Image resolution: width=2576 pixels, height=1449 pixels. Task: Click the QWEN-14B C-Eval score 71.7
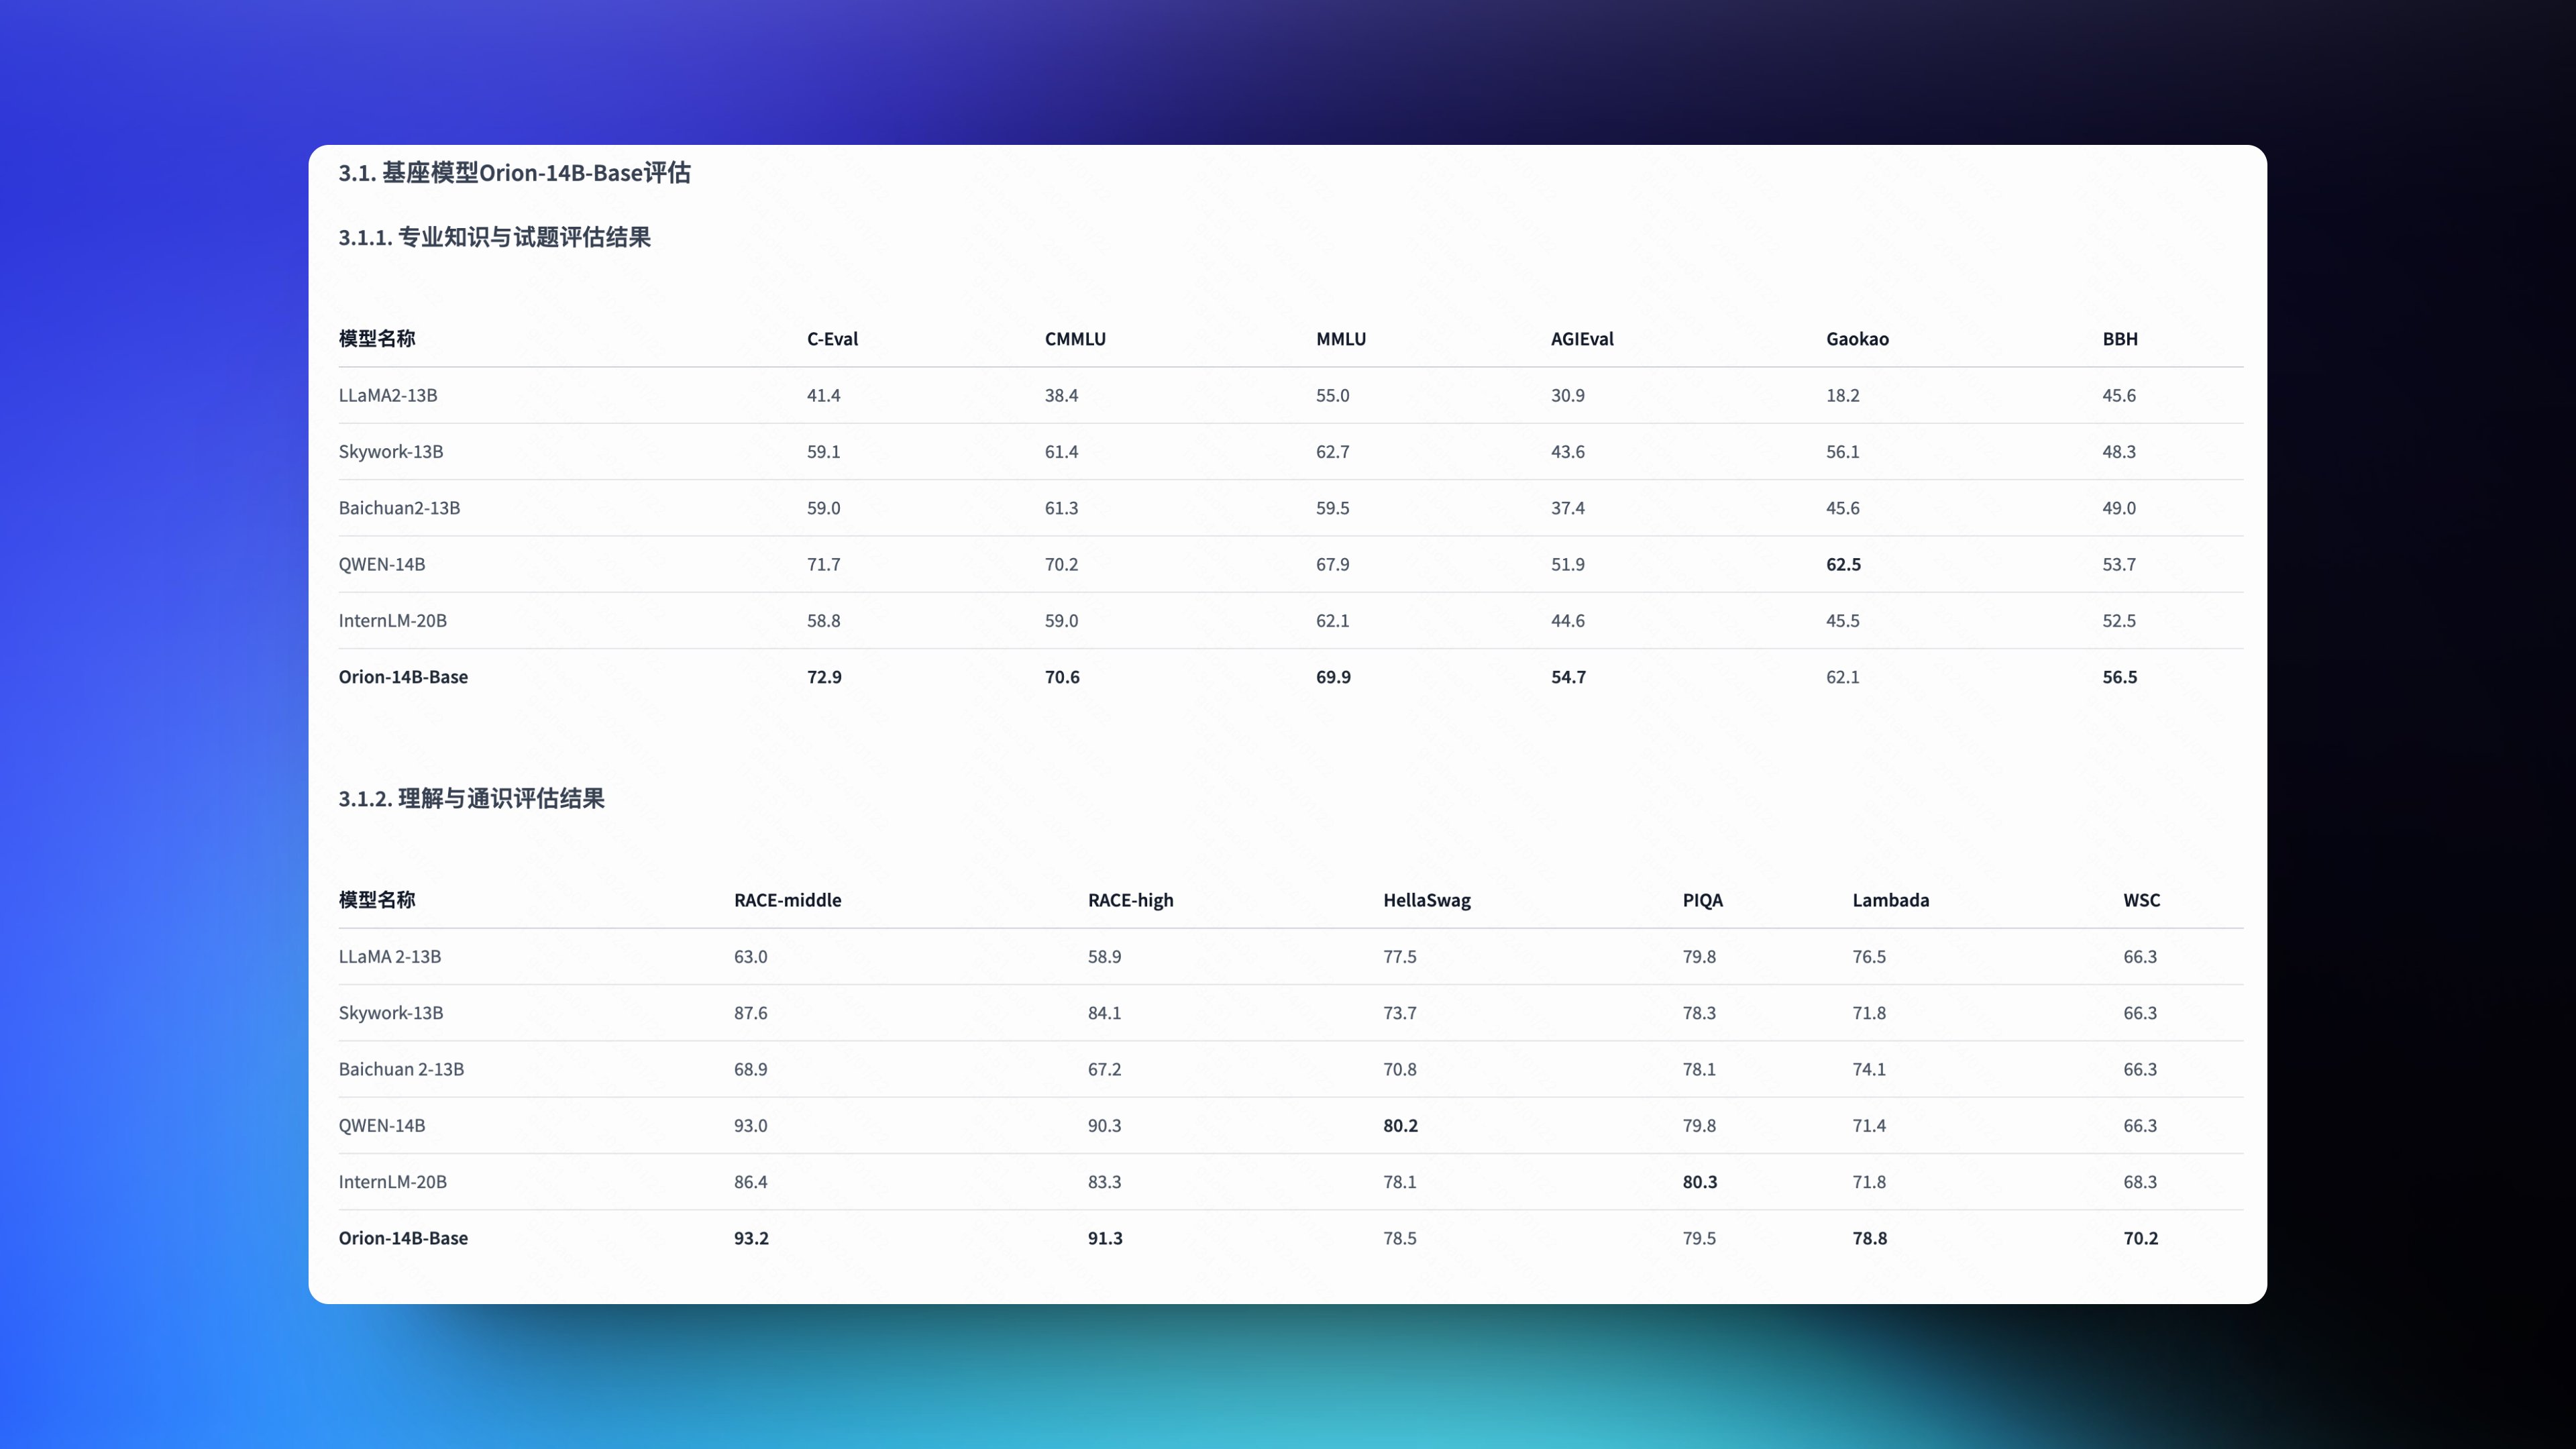point(823,564)
